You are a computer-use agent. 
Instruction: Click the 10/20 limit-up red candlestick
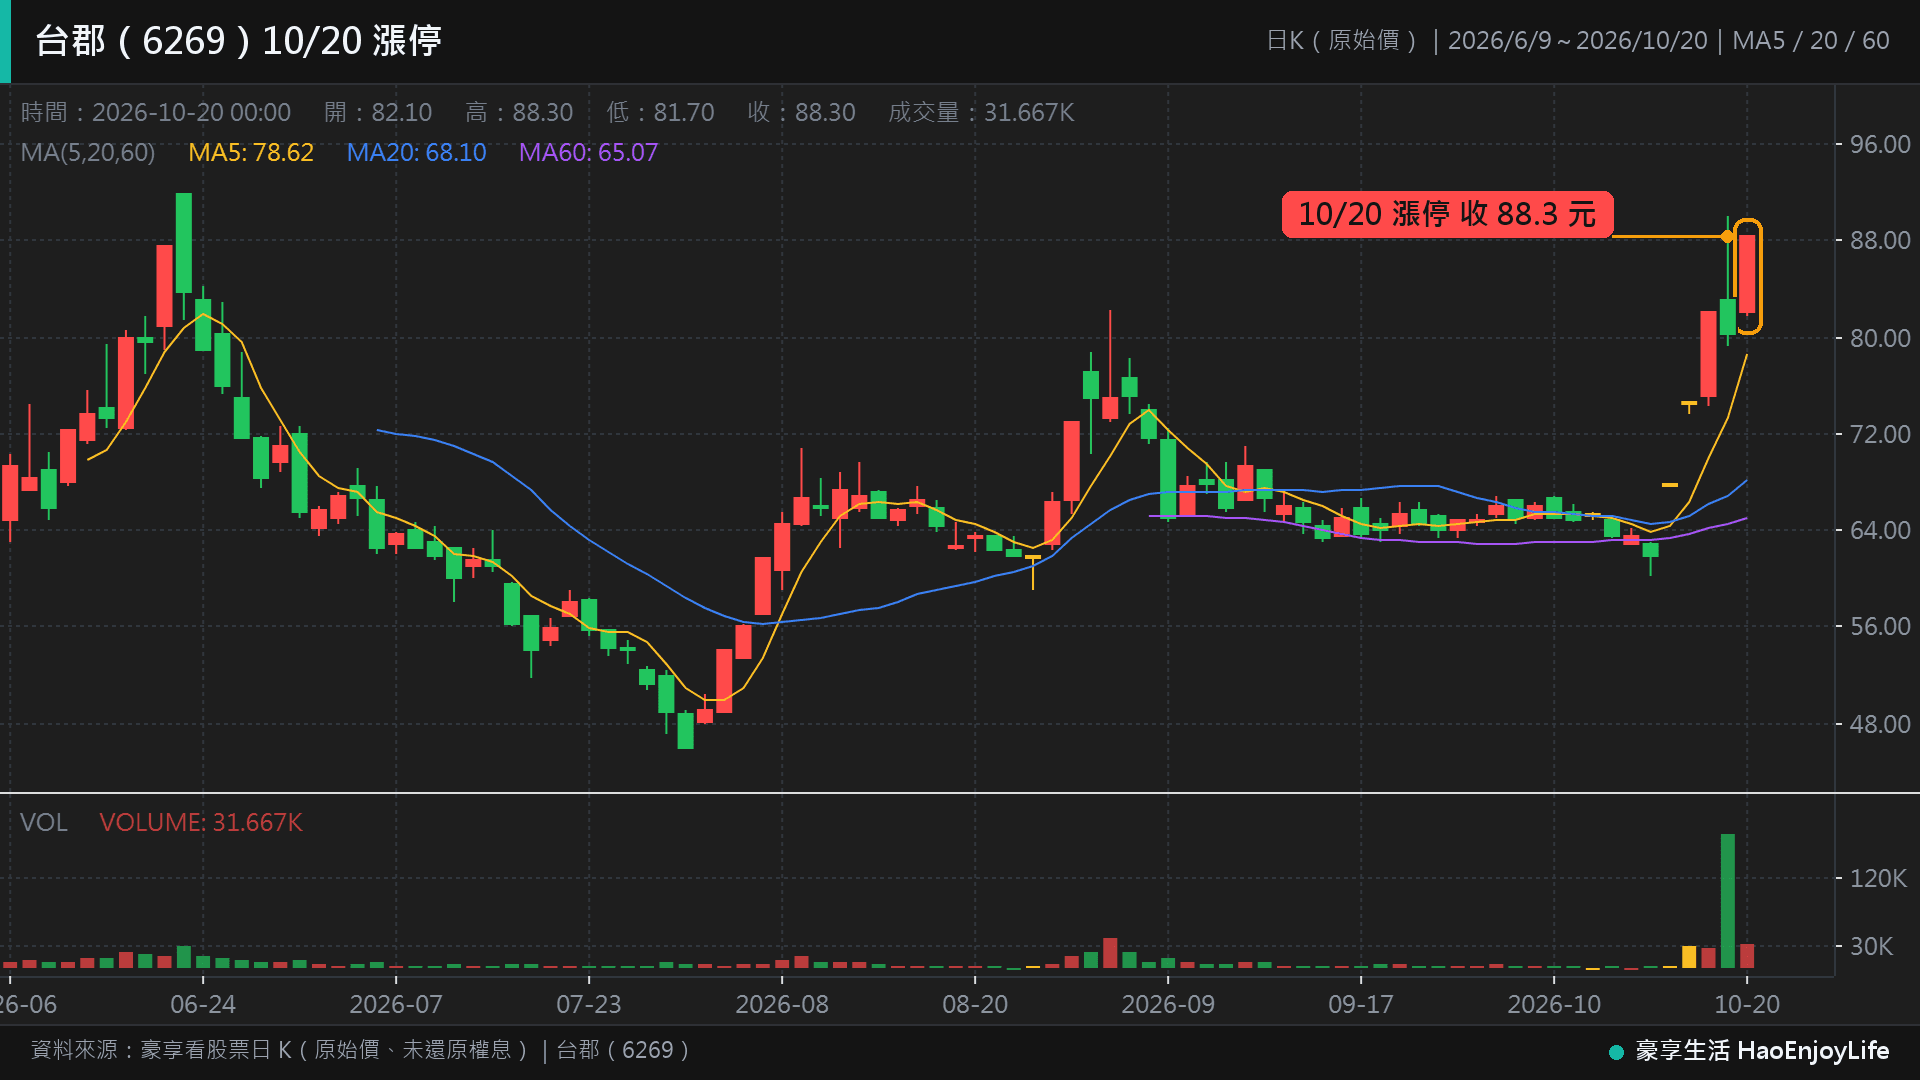1747,275
